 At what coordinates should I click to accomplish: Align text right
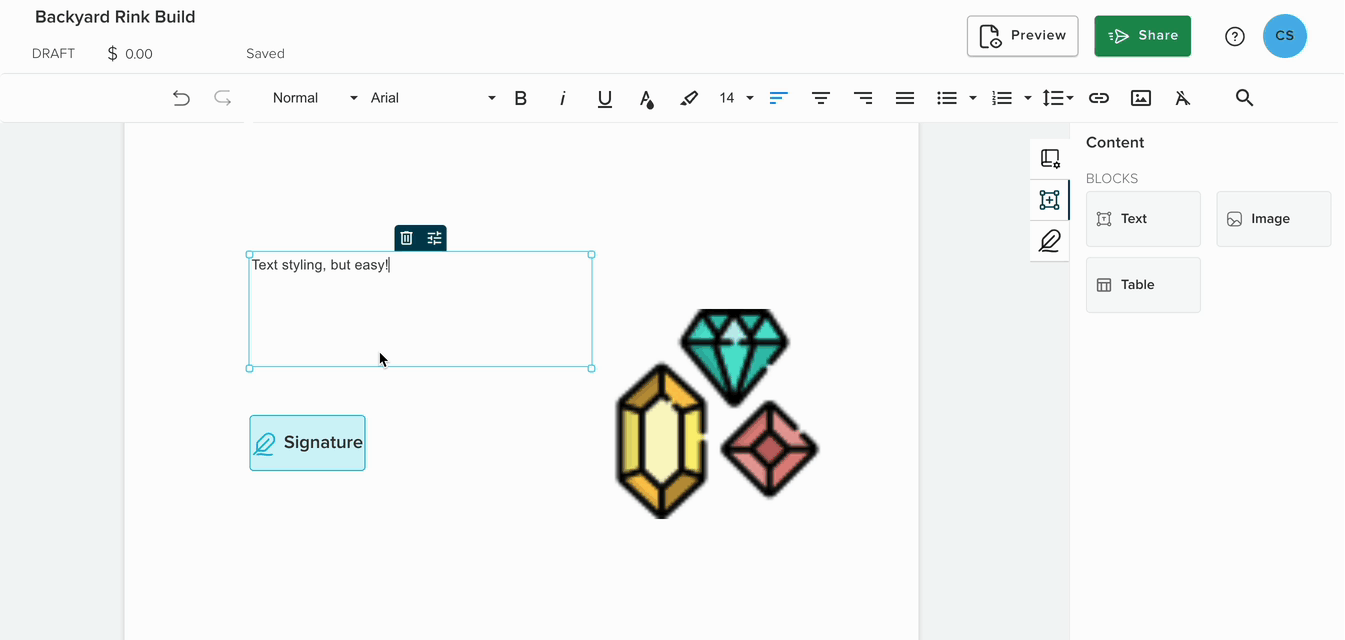(863, 98)
